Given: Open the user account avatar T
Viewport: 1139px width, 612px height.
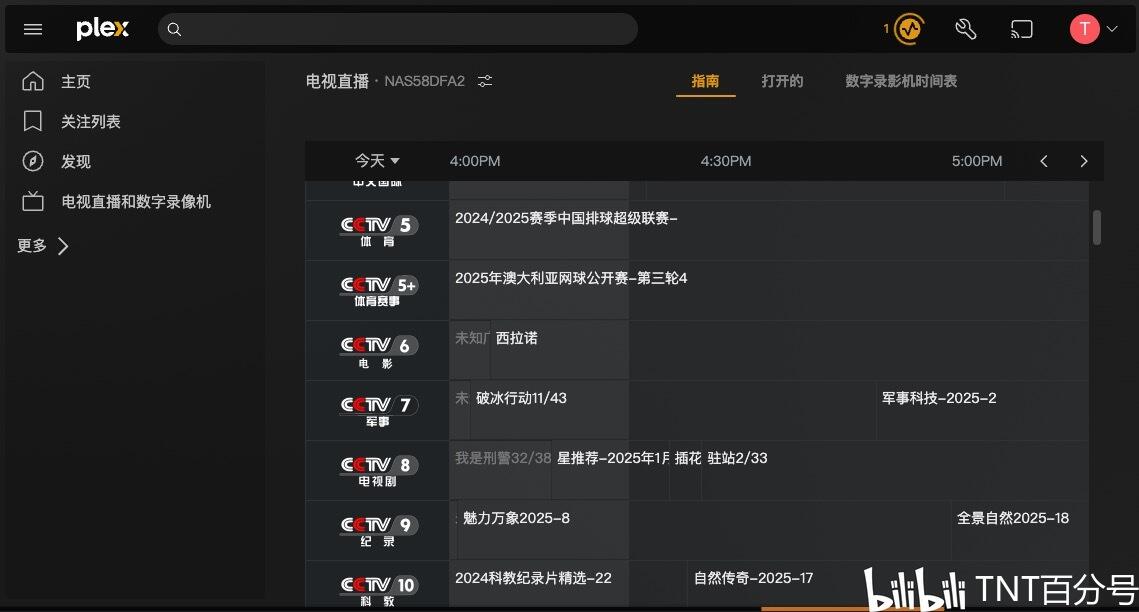Looking at the screenshot, I should 1085,29.
